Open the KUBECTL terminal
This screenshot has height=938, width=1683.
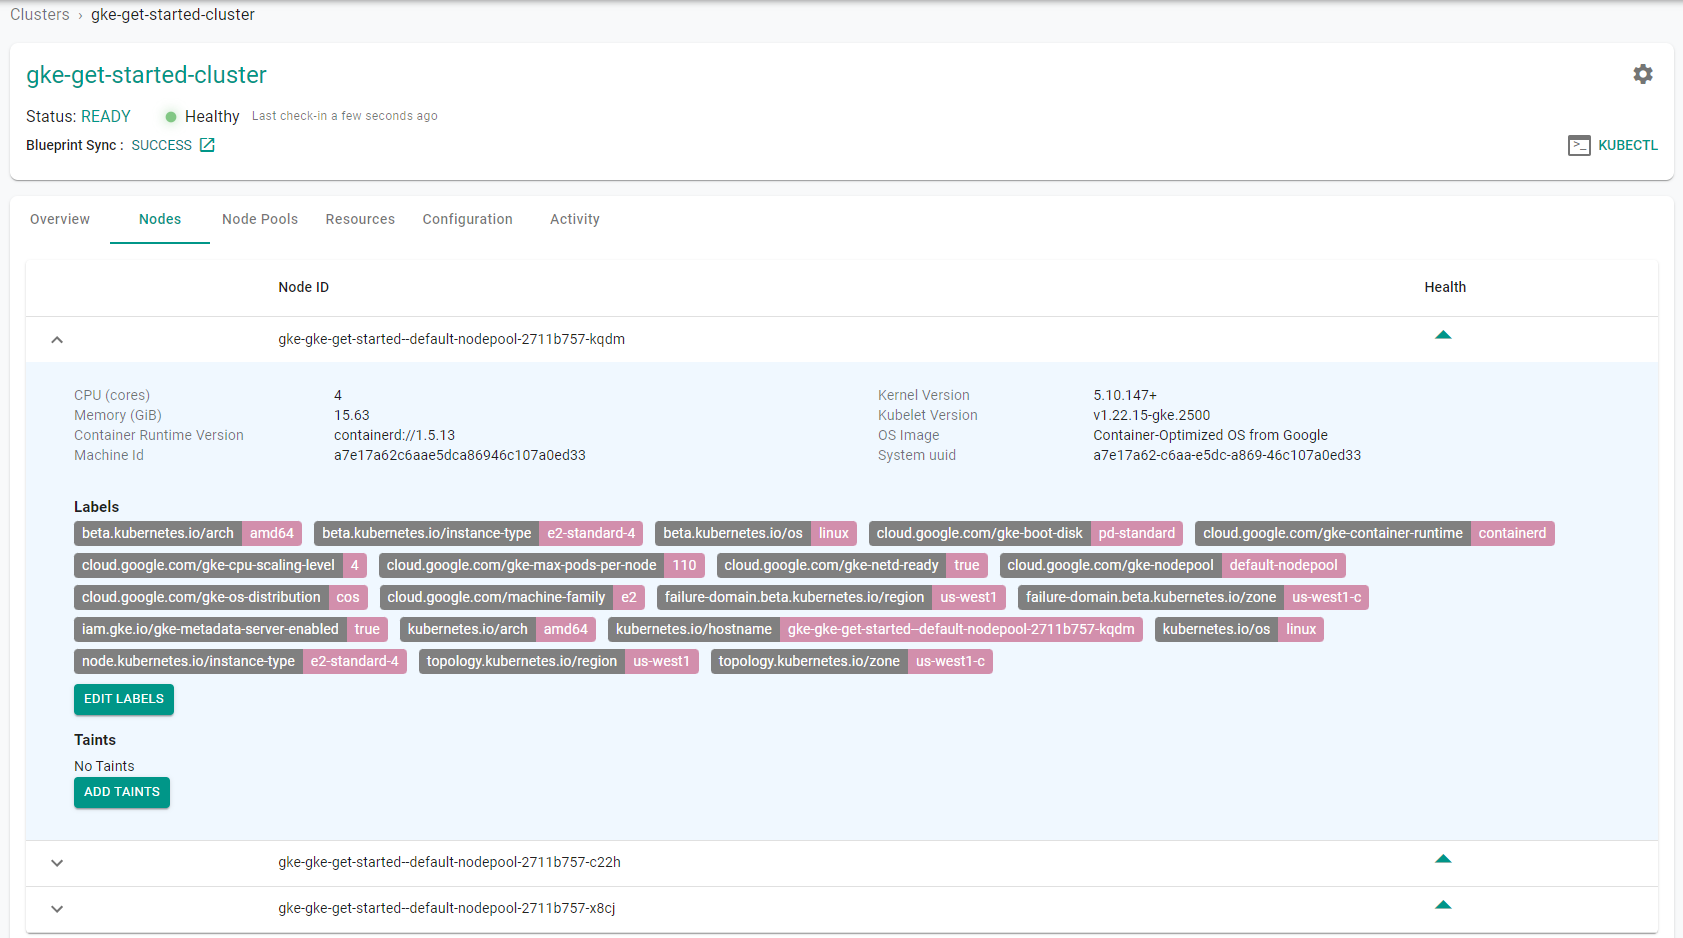click(1612, 145)
